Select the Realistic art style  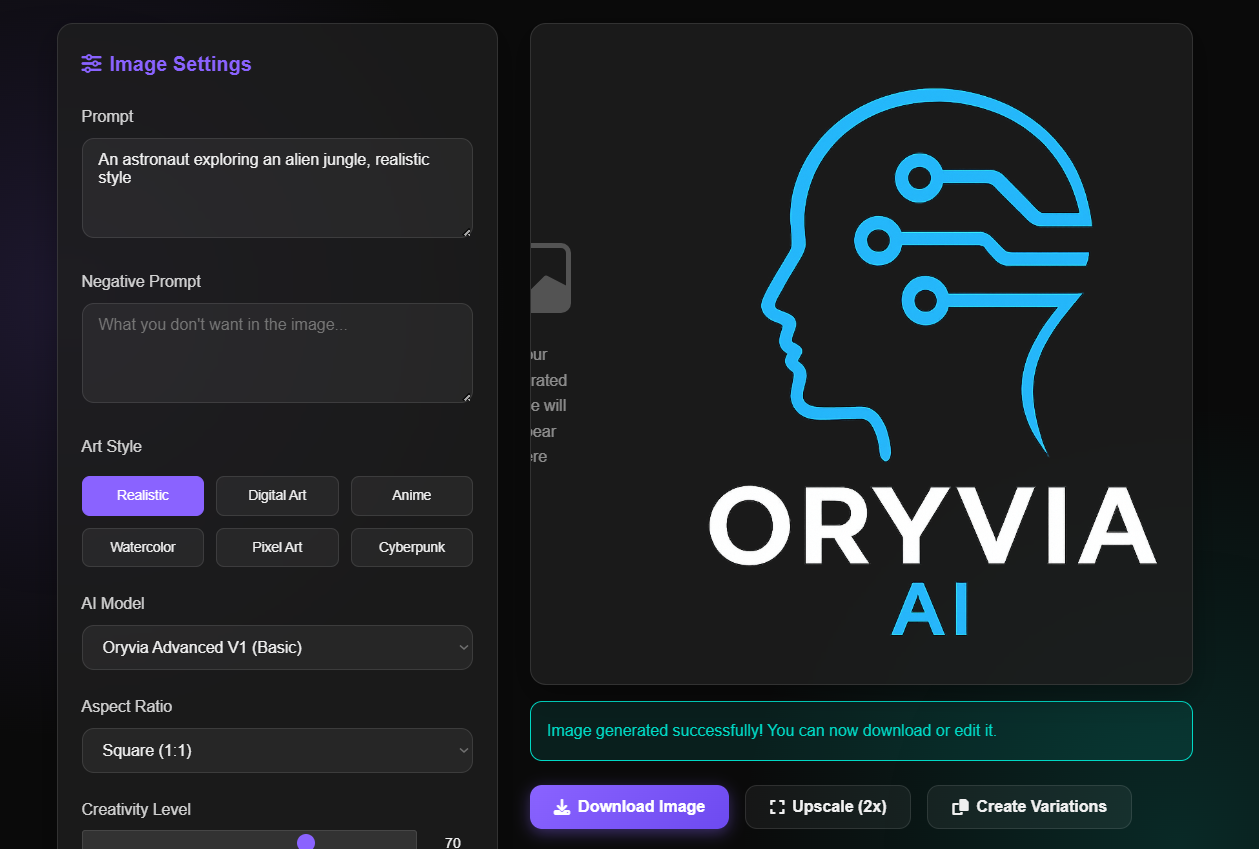[143, 496]
